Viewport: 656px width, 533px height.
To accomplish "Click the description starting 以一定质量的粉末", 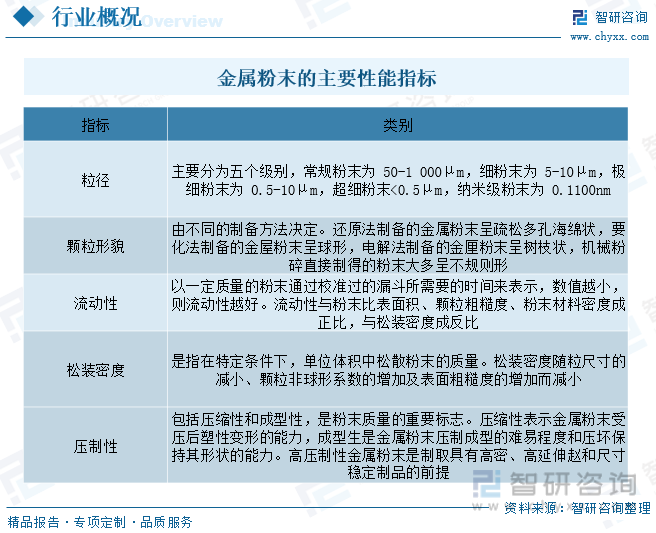I will [398, 304].
